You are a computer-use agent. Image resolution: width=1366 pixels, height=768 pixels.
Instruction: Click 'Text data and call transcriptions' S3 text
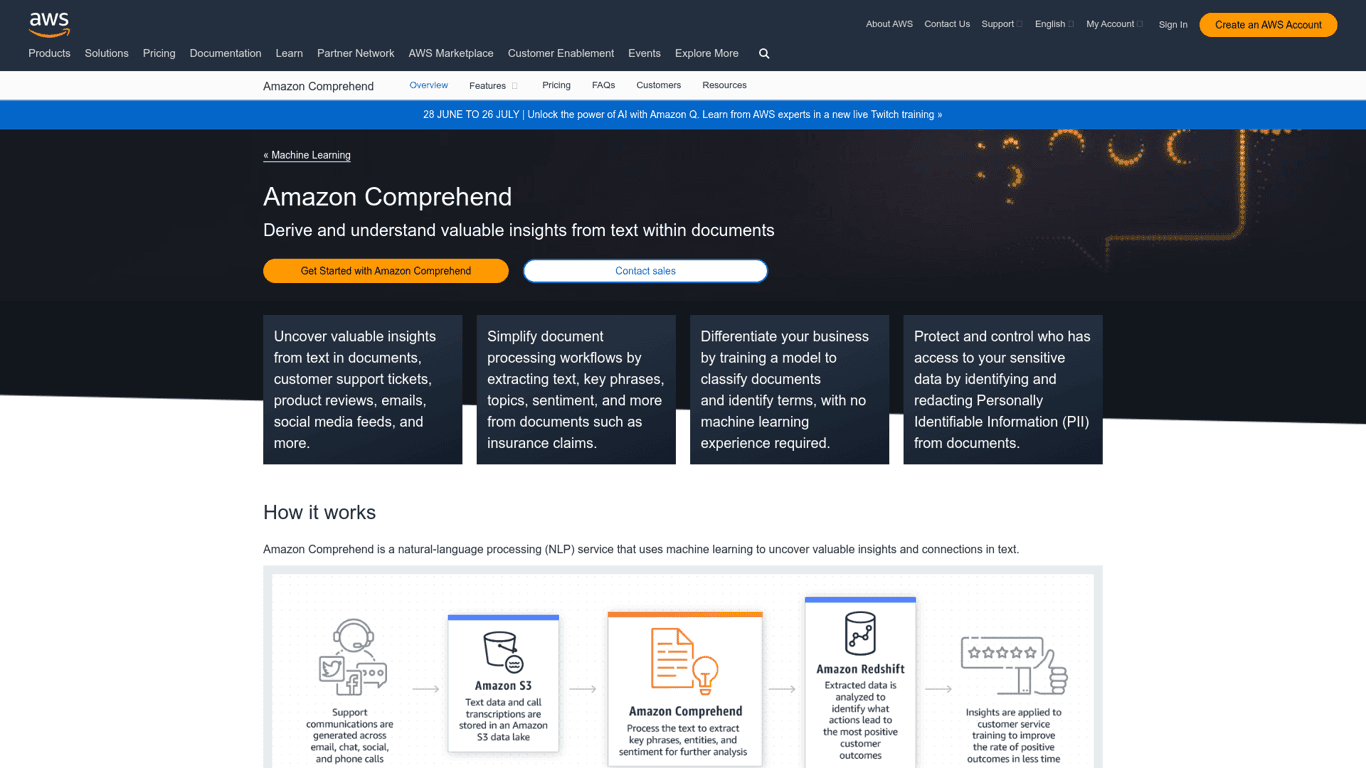503,720
